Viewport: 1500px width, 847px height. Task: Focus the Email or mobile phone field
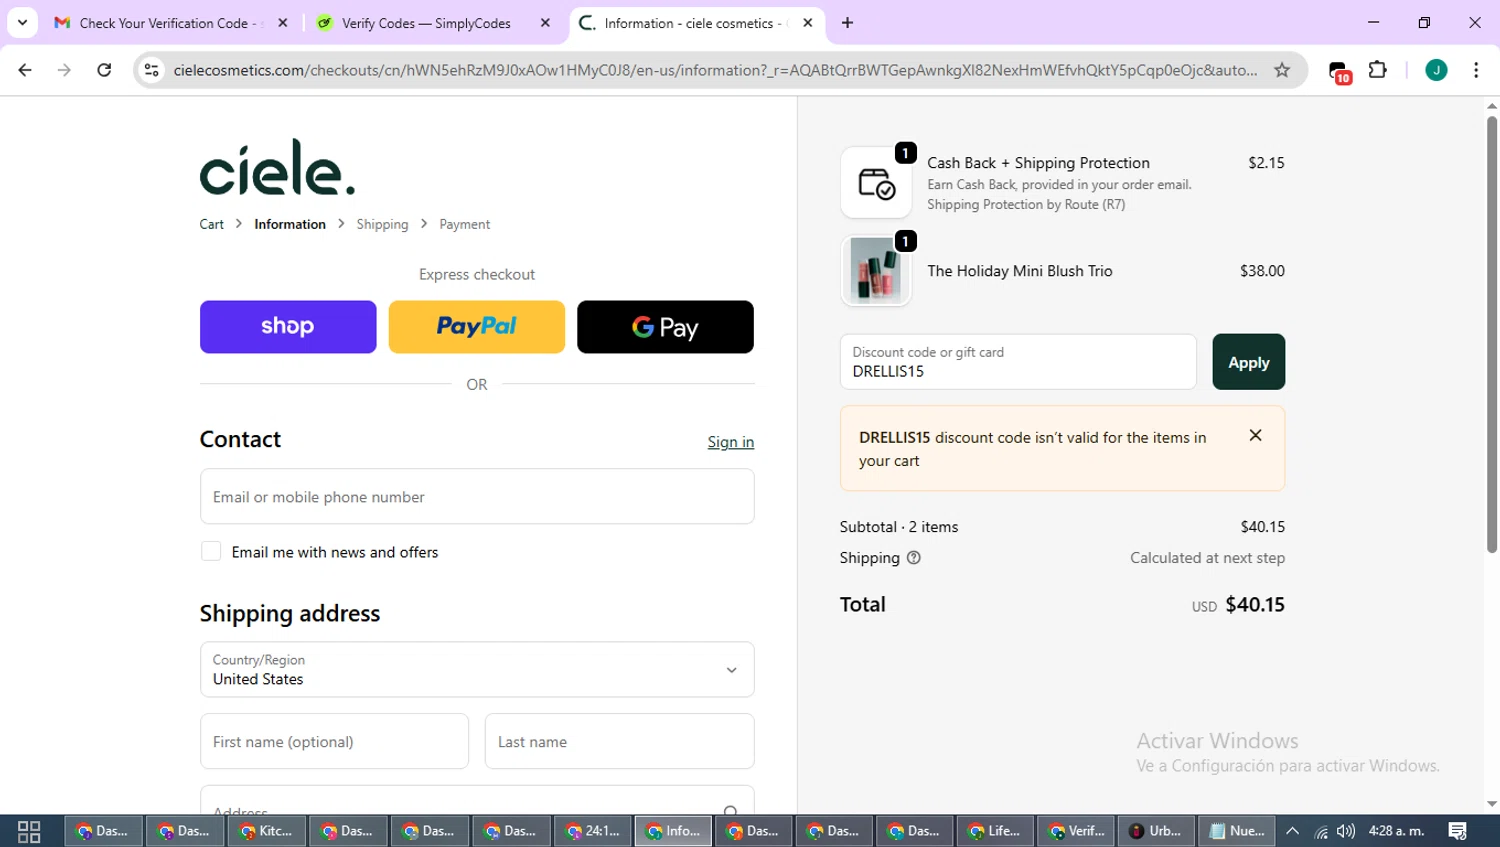pos(477,496)
